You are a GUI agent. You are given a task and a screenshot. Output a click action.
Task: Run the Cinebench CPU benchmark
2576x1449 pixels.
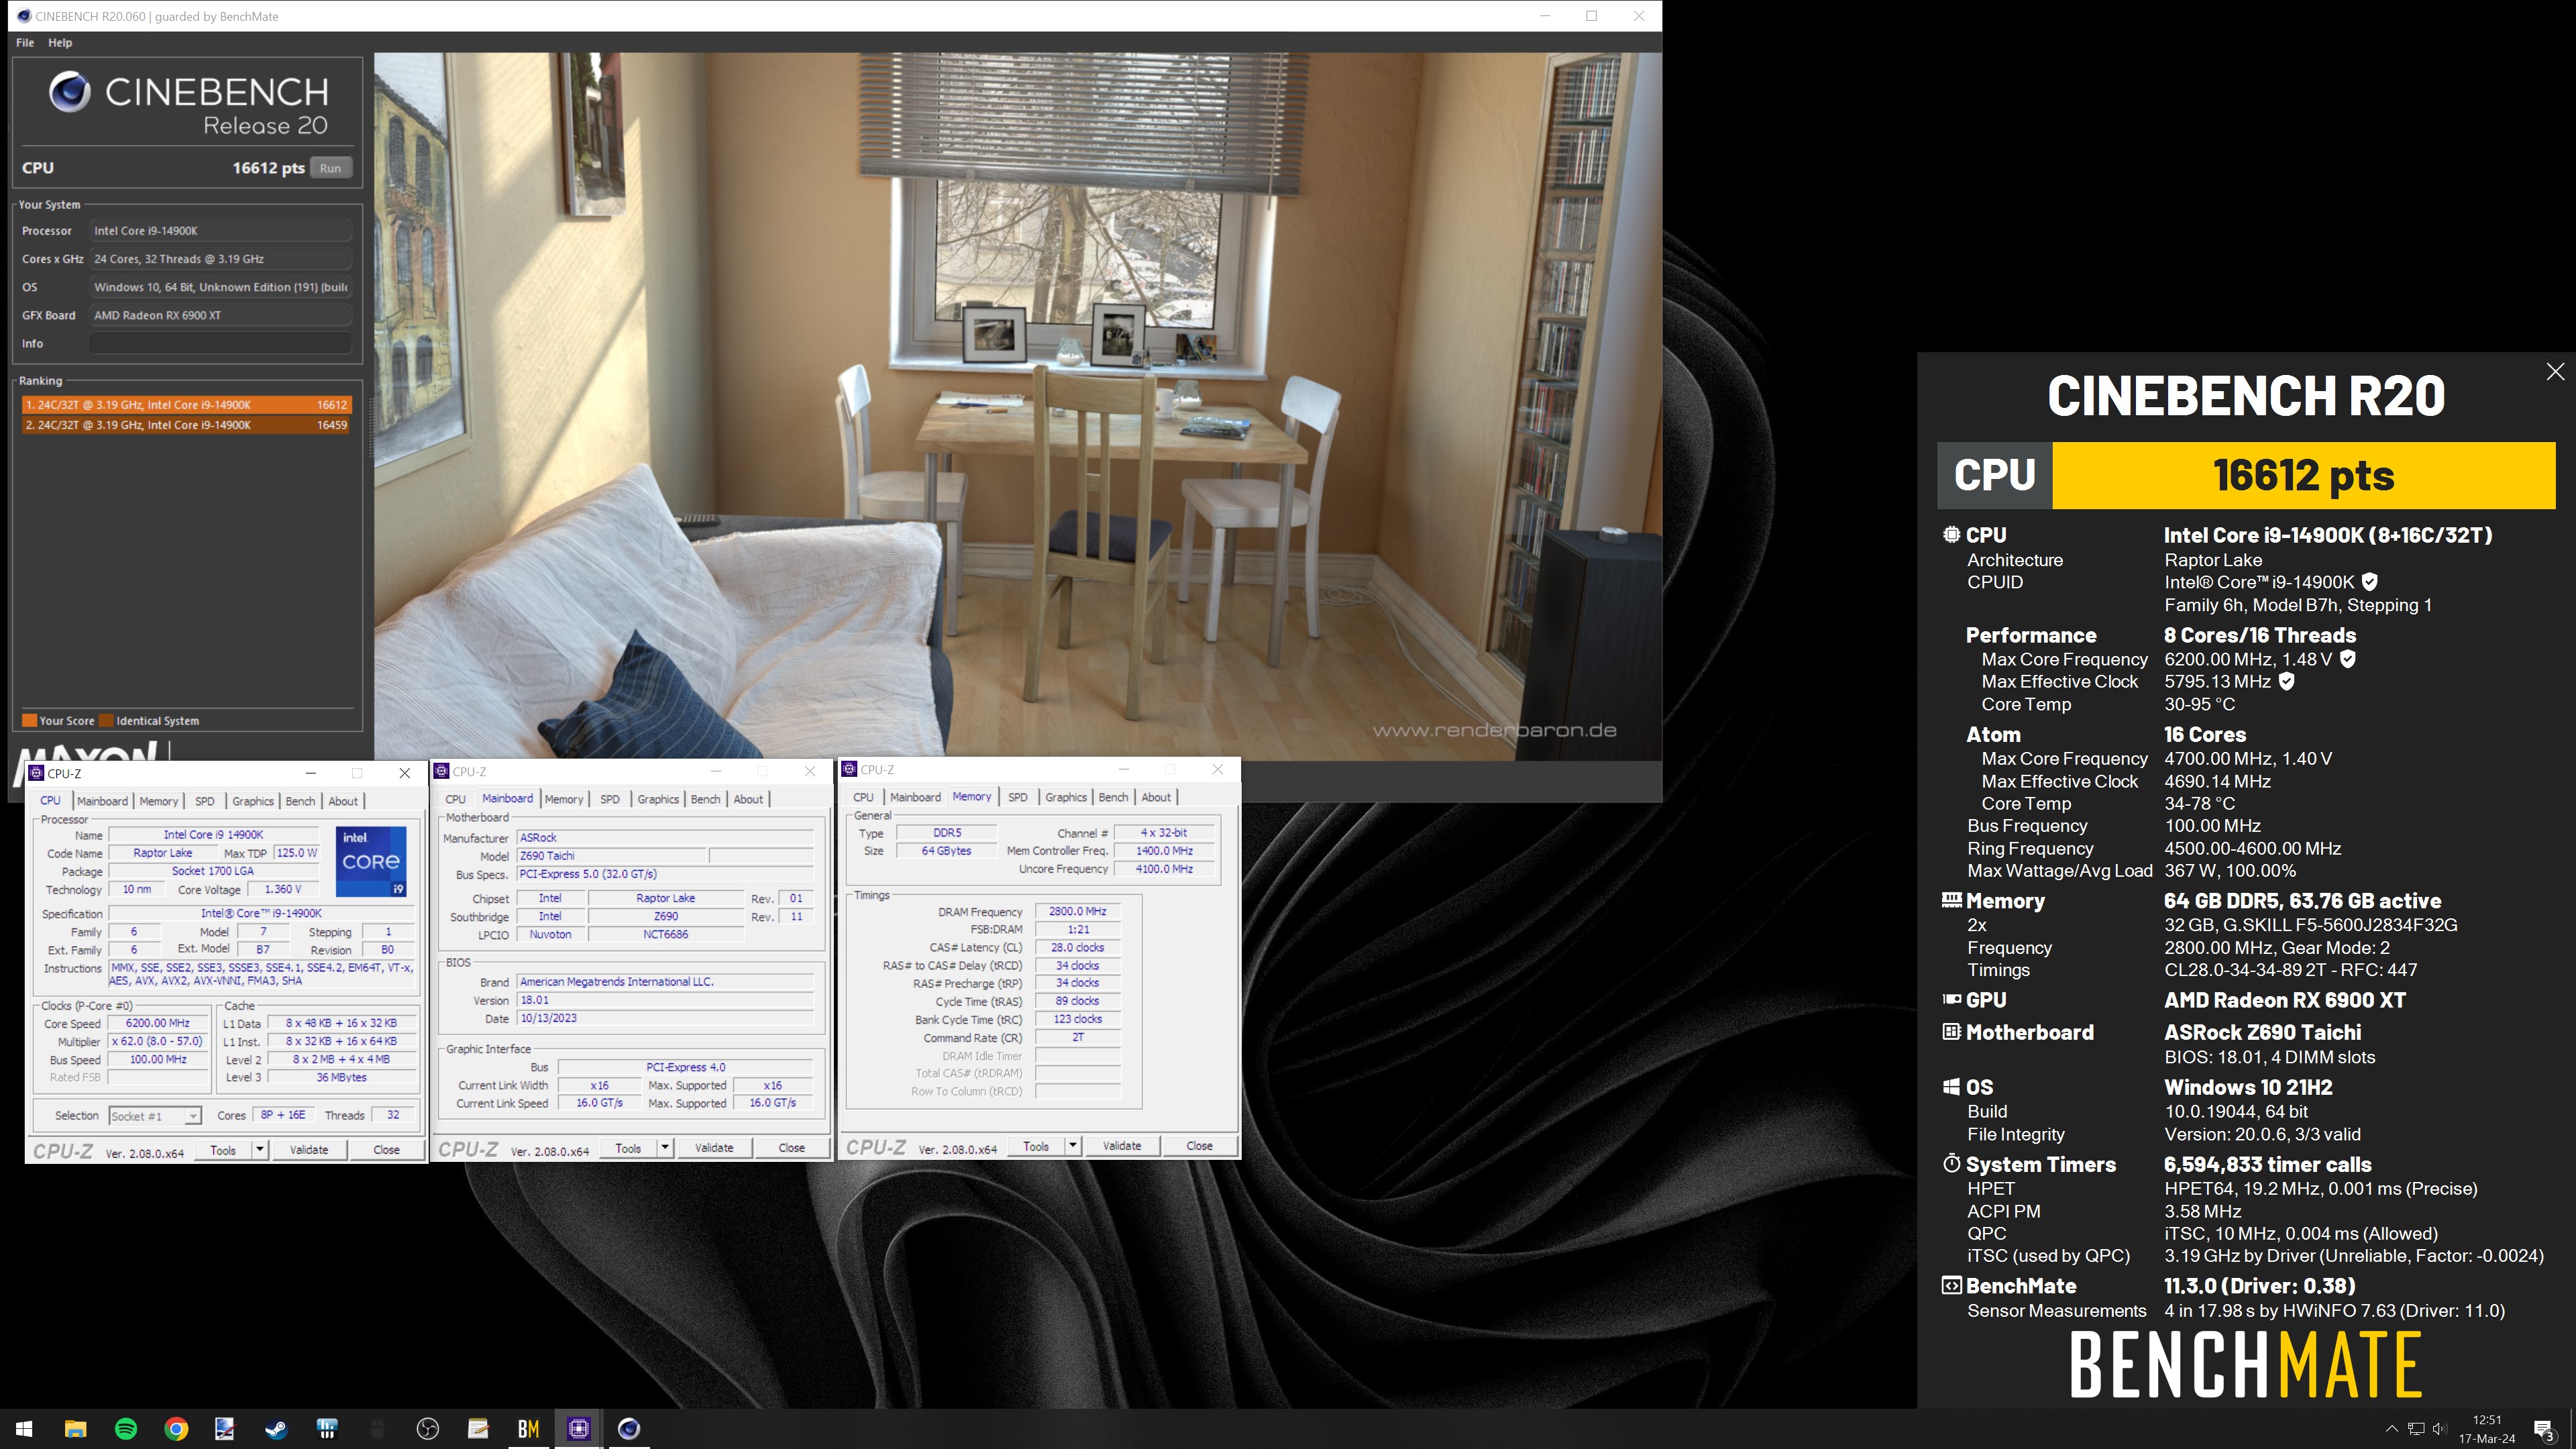point(331,168)
